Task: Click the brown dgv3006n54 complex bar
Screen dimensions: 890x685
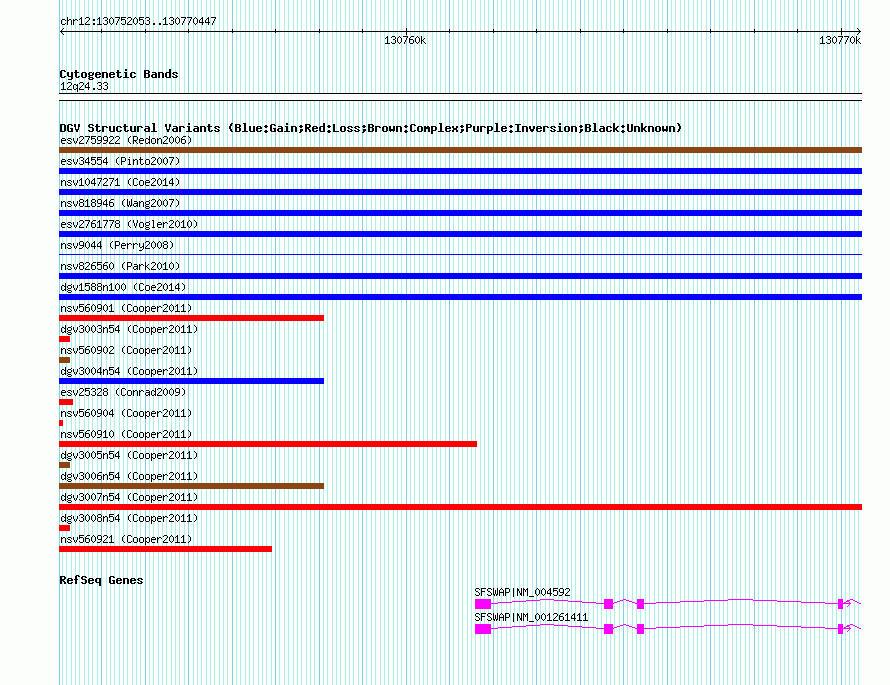Action: tap(191, 486)
